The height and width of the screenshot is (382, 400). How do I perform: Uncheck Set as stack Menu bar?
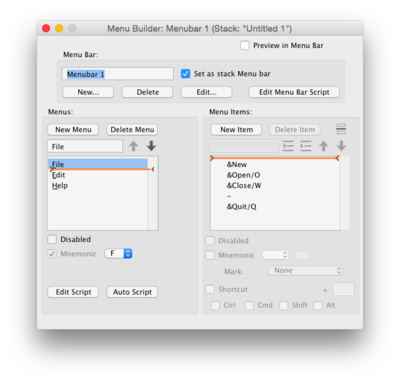point(185,74)
